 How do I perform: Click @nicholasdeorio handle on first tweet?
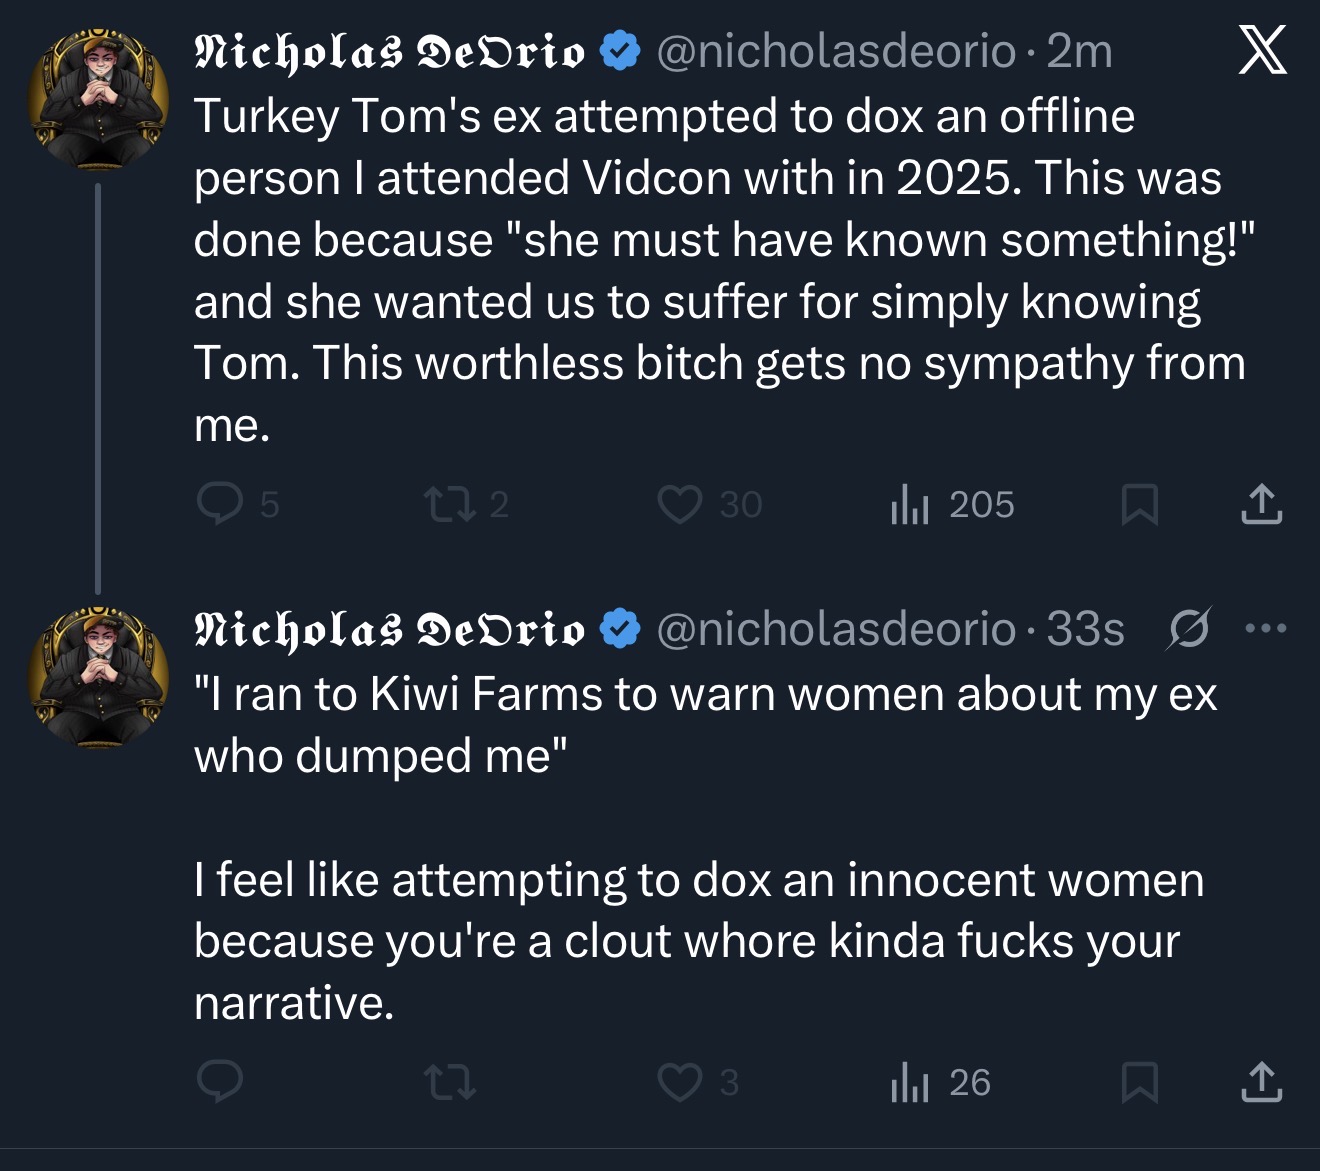pyautogui.click(x=836, y=51)
